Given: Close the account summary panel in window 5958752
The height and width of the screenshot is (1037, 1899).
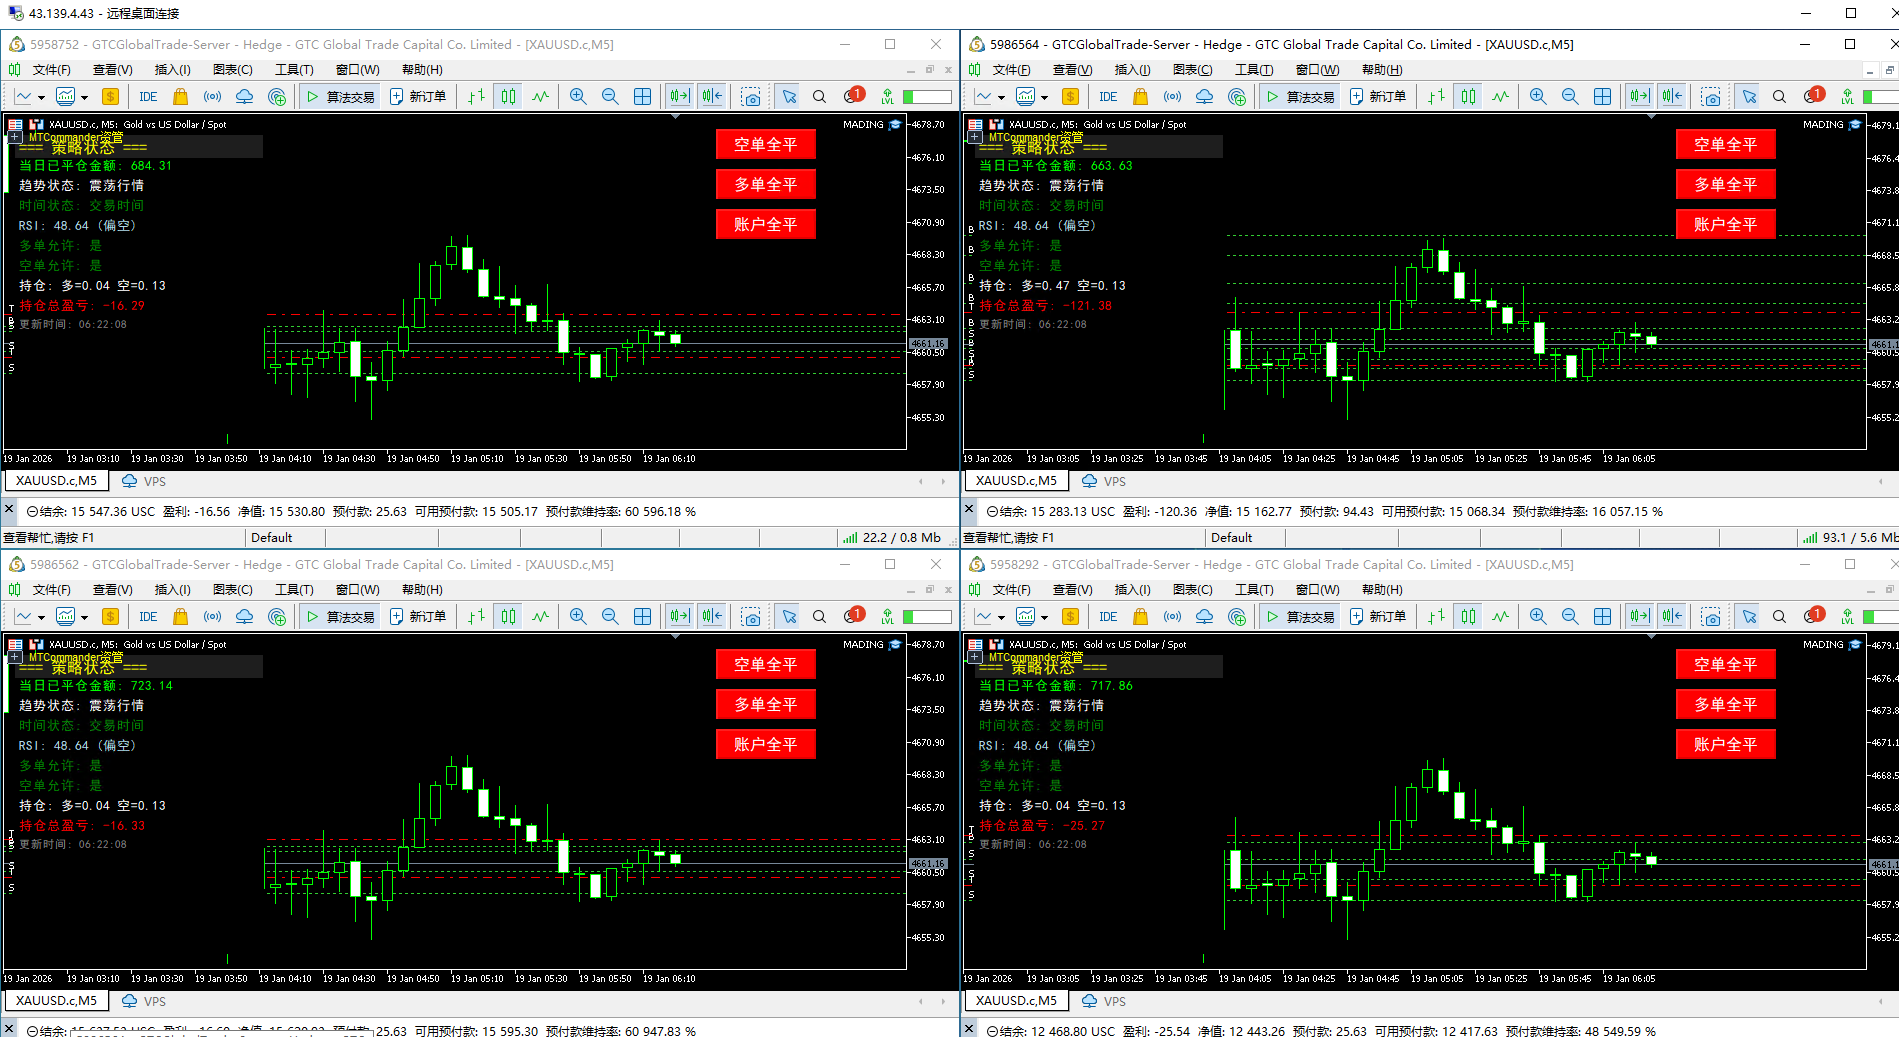Looking at the screenshot, I should [9, 510].
